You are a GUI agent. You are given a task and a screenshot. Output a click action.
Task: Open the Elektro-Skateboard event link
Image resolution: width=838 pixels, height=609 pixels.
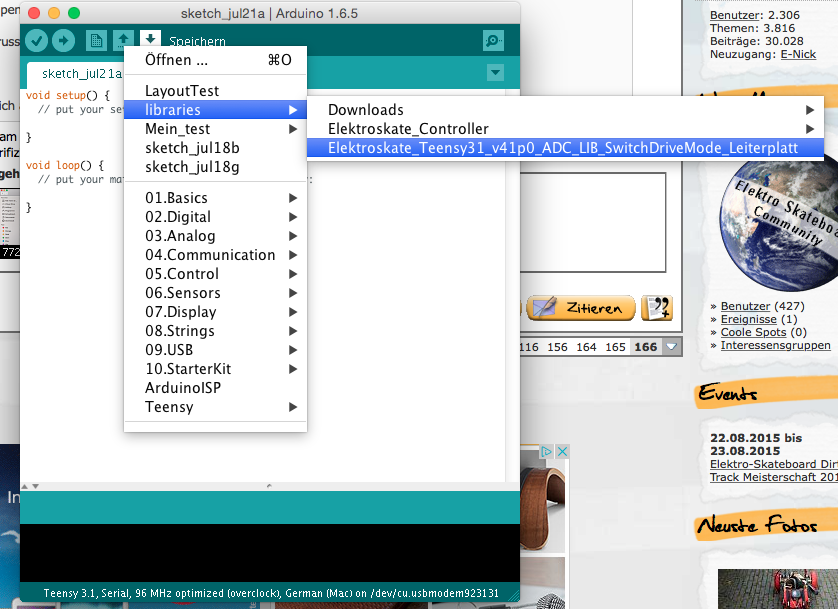tap(774, 471)
